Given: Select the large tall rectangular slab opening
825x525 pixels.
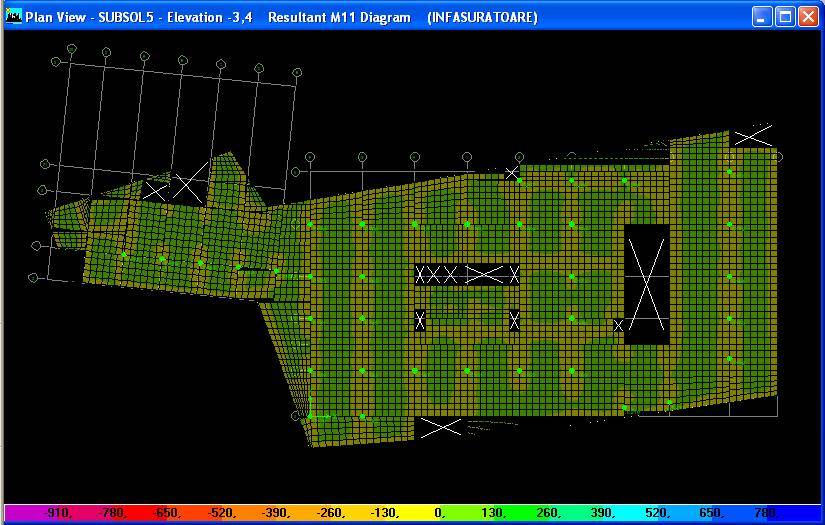Looking at the screenshot, I should pyautogui.click(x=646, y=284).
